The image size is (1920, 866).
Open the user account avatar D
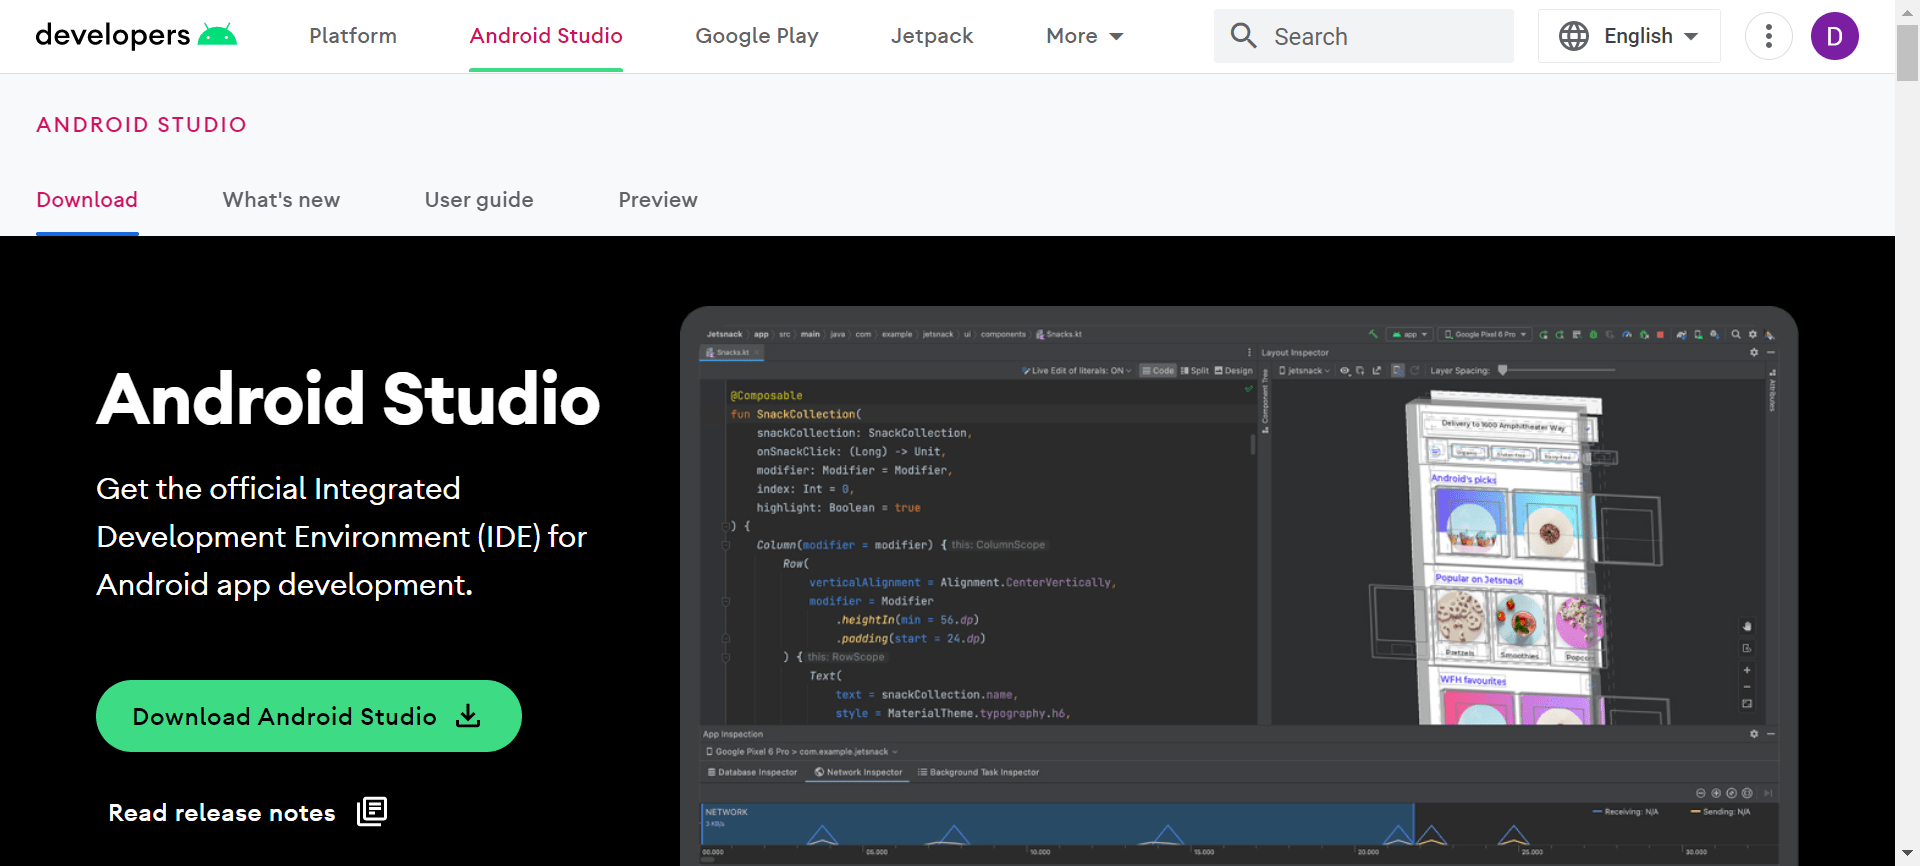[1834, 36]
